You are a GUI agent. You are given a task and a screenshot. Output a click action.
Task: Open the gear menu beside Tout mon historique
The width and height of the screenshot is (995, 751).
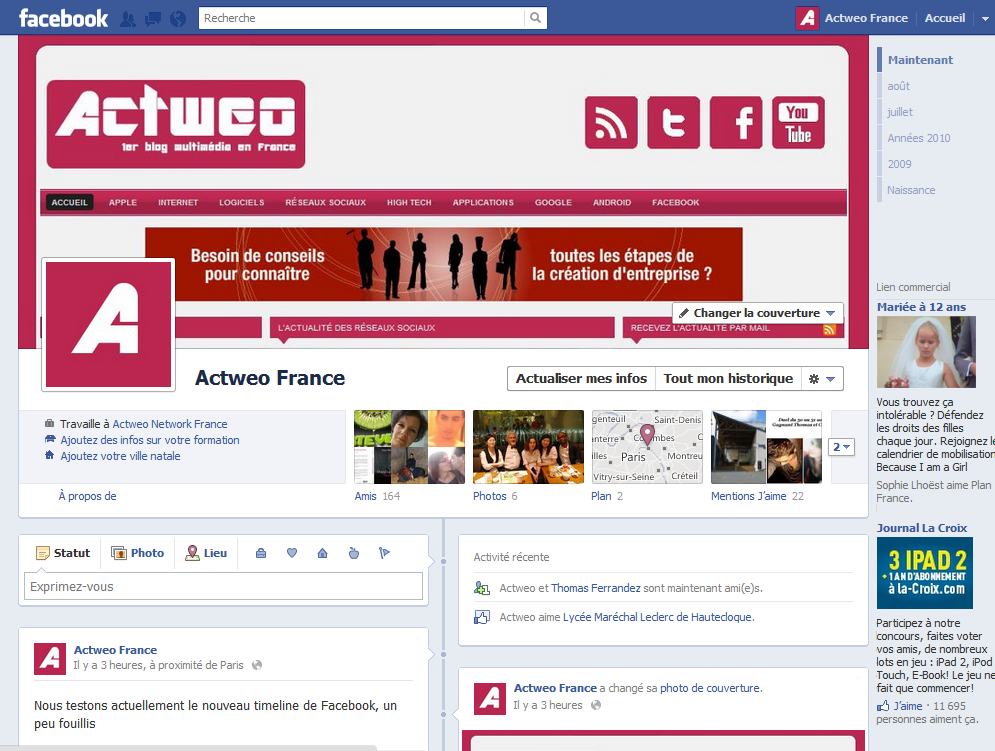point(820,378)
